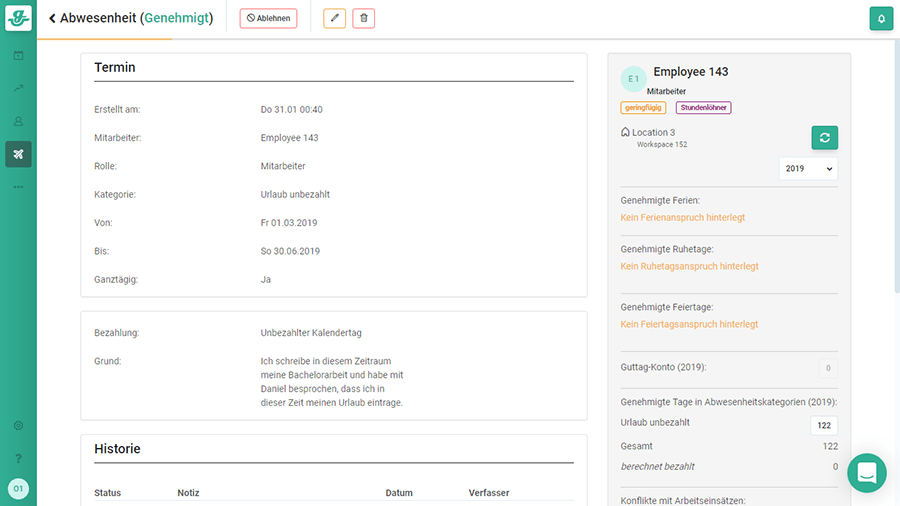Click the green app logo in sidebar
Image resolution: width=900 pixels, height=506 pixels.
tap(18, 18)
